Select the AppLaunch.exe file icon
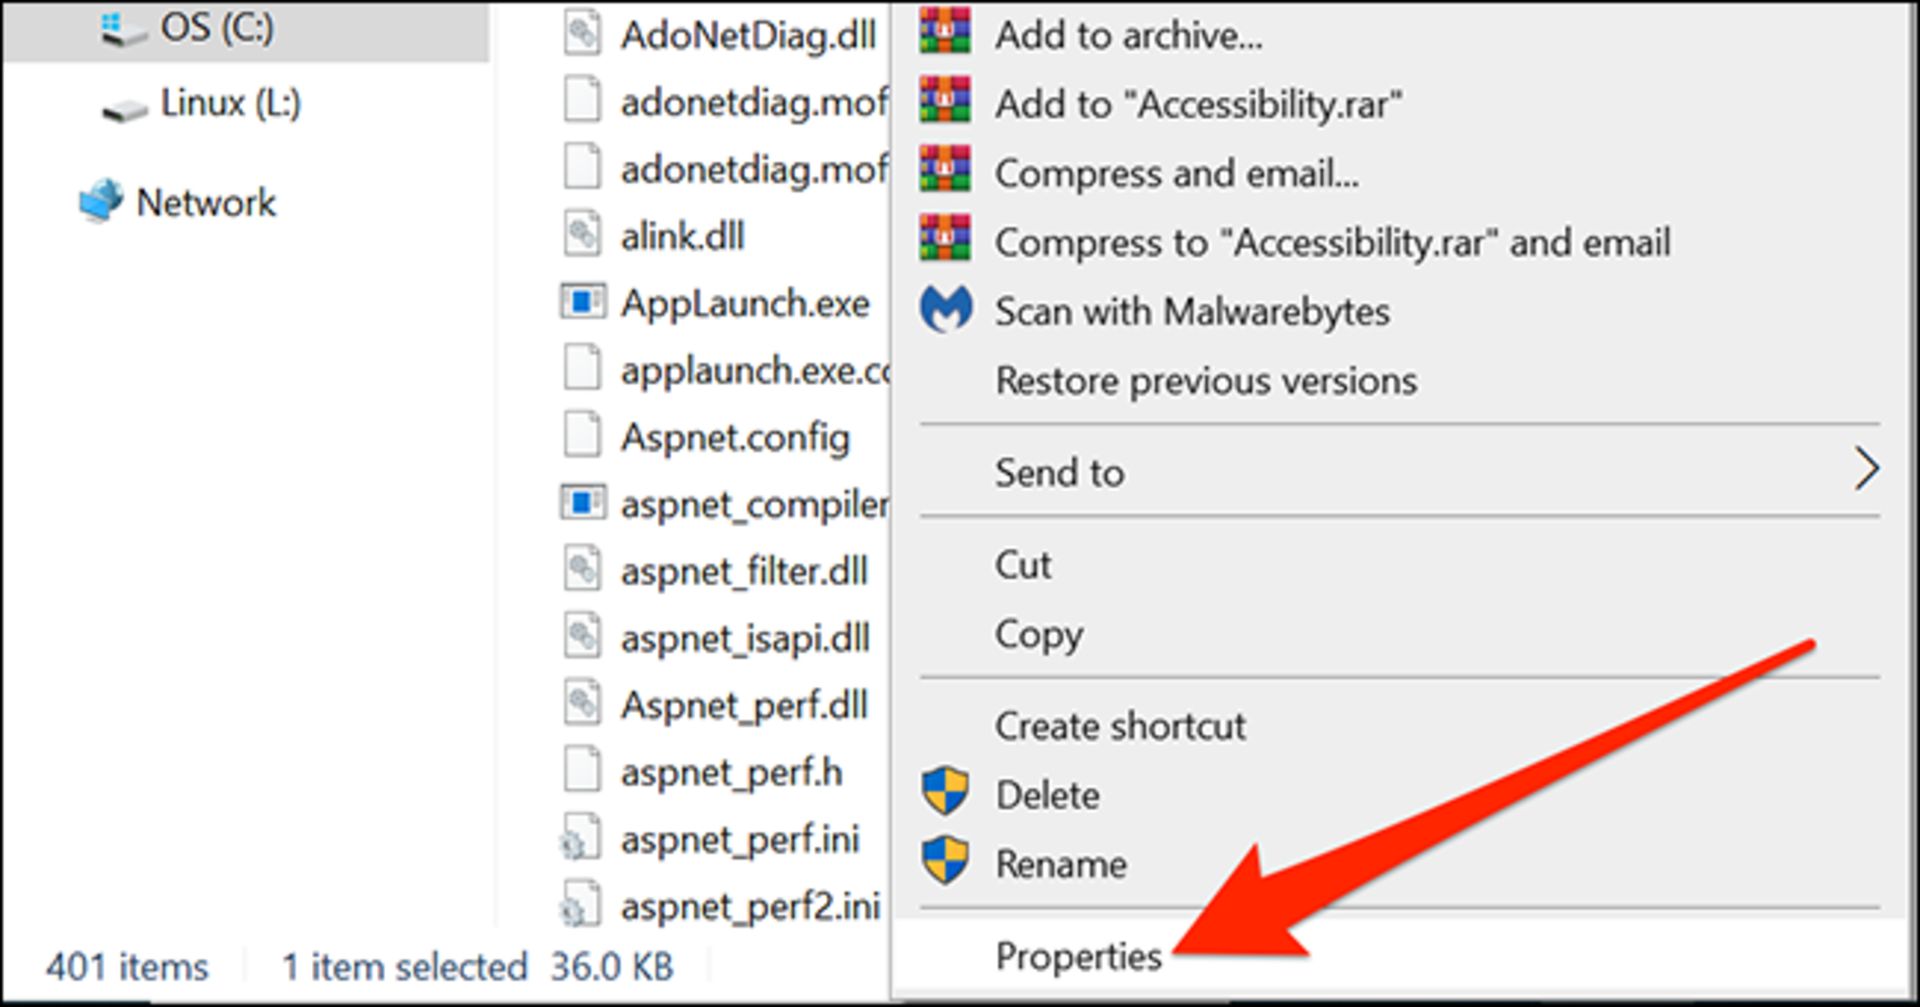 point(582,302)
